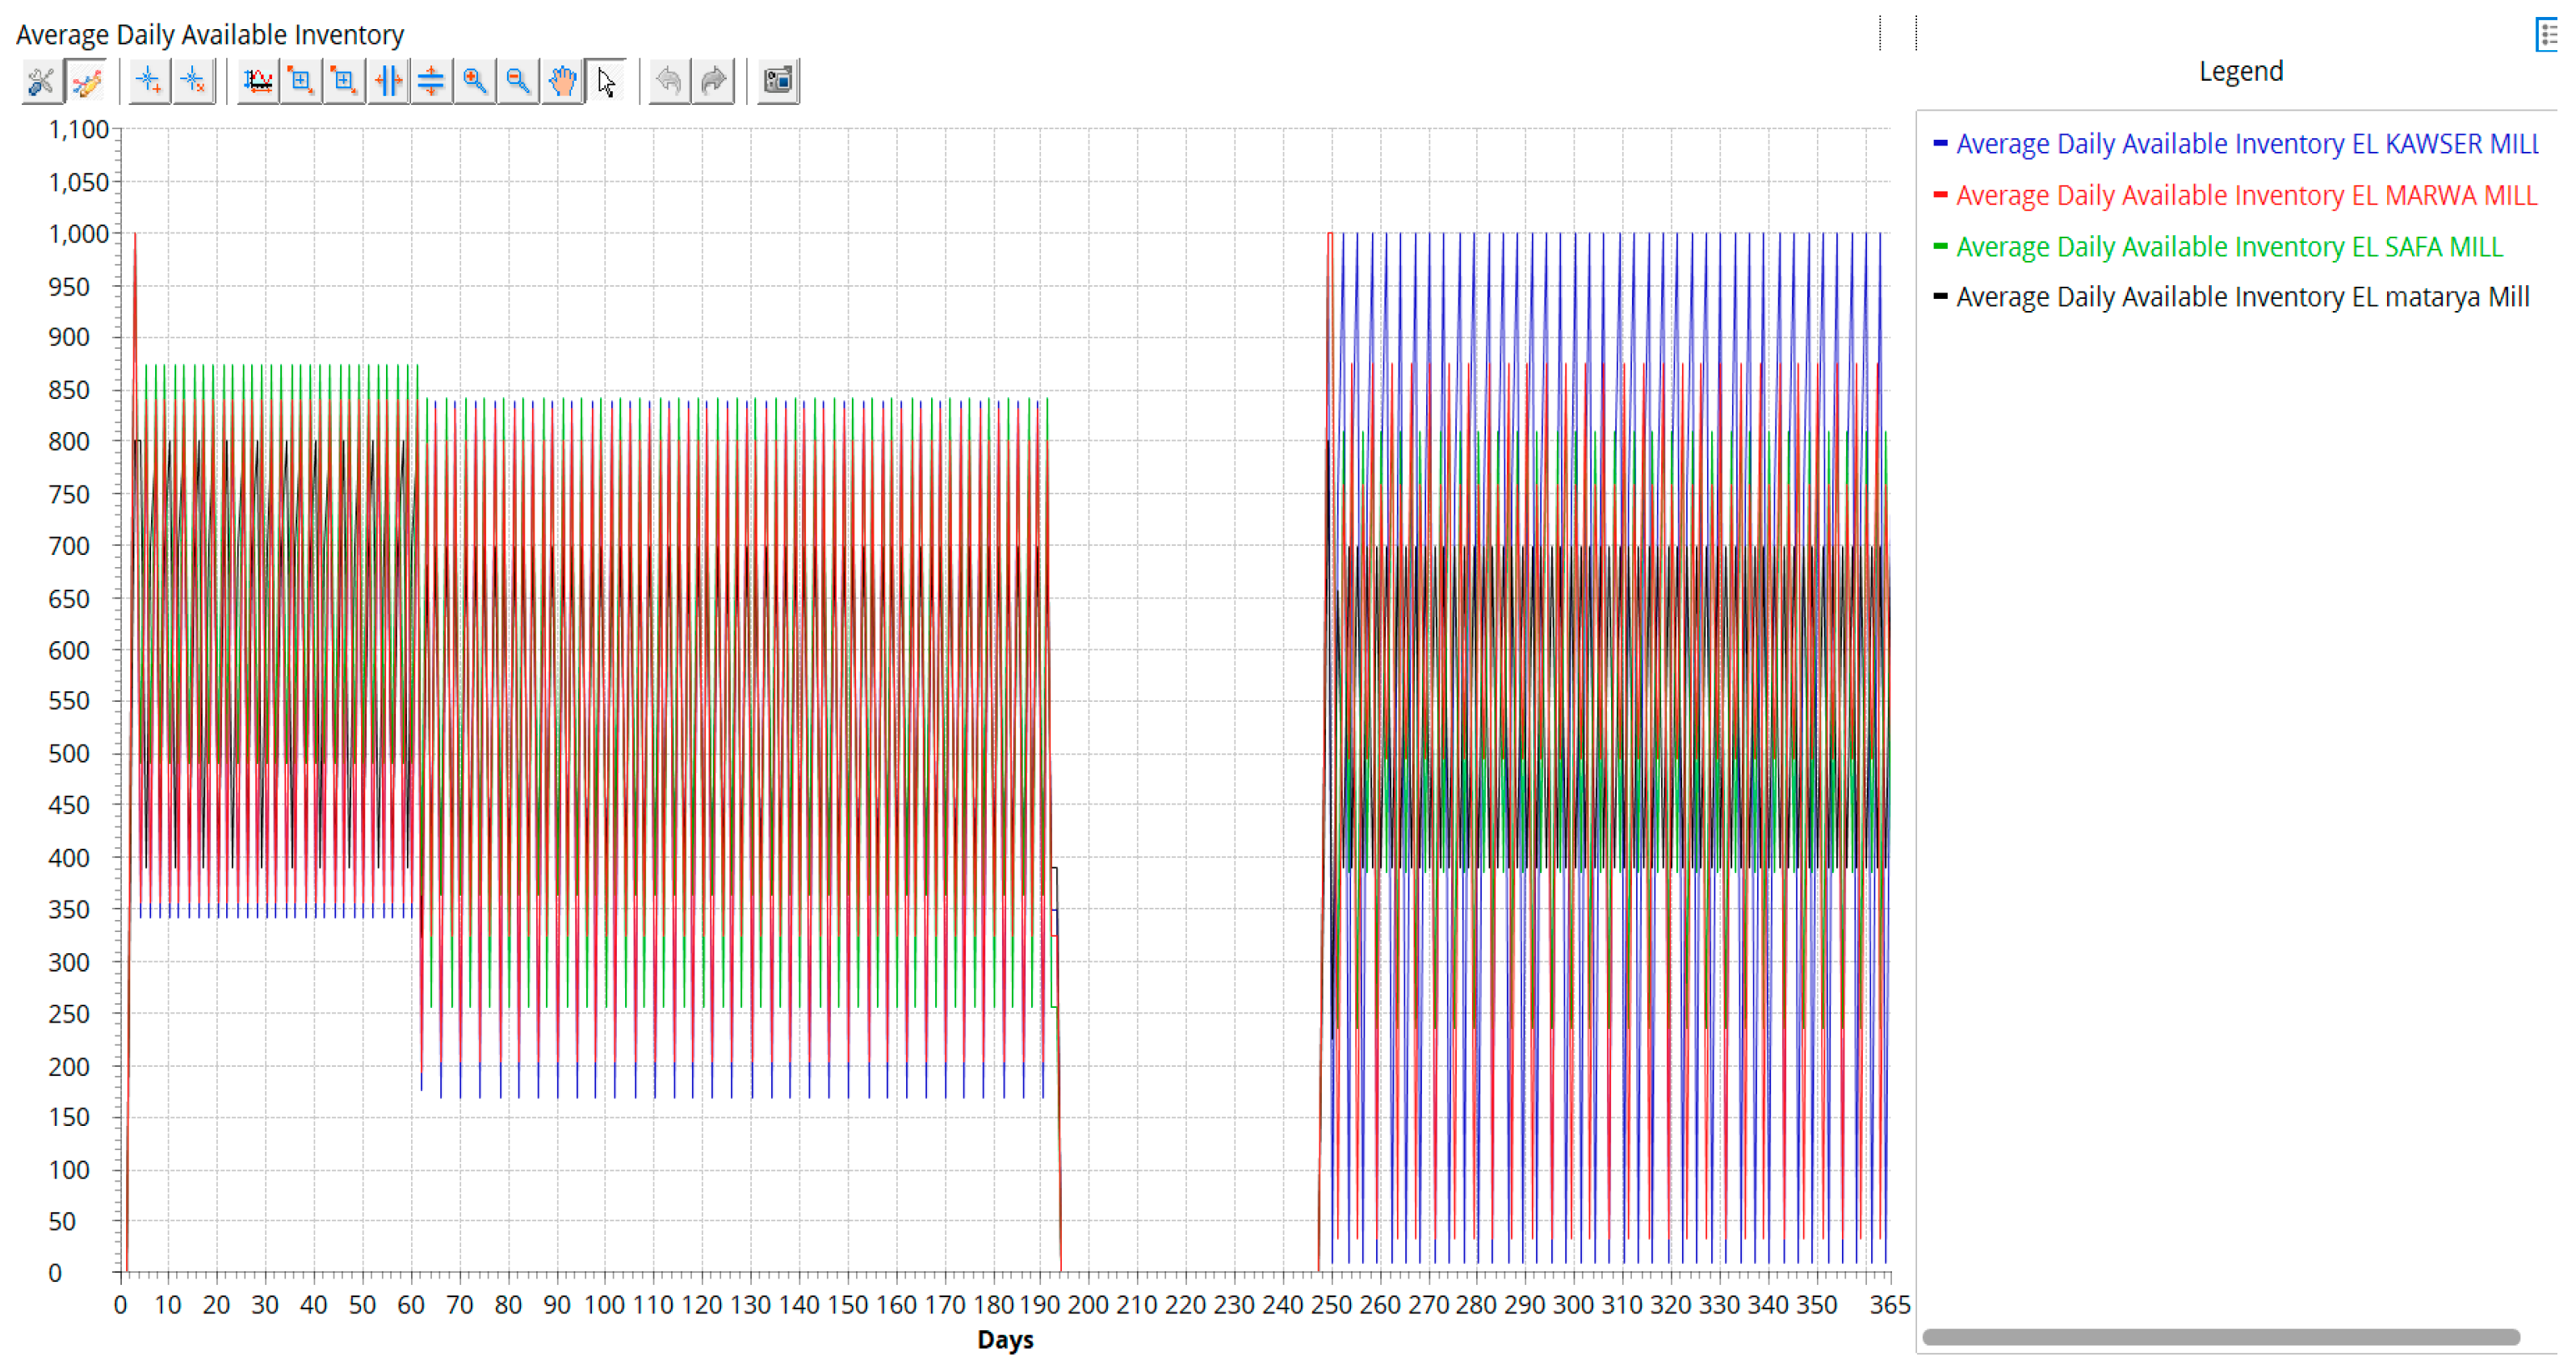Click the autoscale chart axes icon

pyautogui.click(x=258, y=81)
